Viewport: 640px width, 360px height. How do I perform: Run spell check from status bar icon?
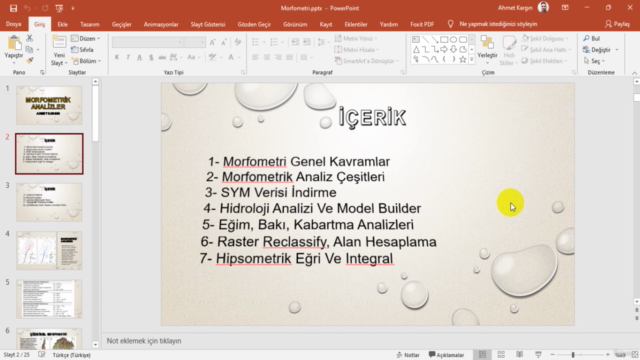pos(42,355)
